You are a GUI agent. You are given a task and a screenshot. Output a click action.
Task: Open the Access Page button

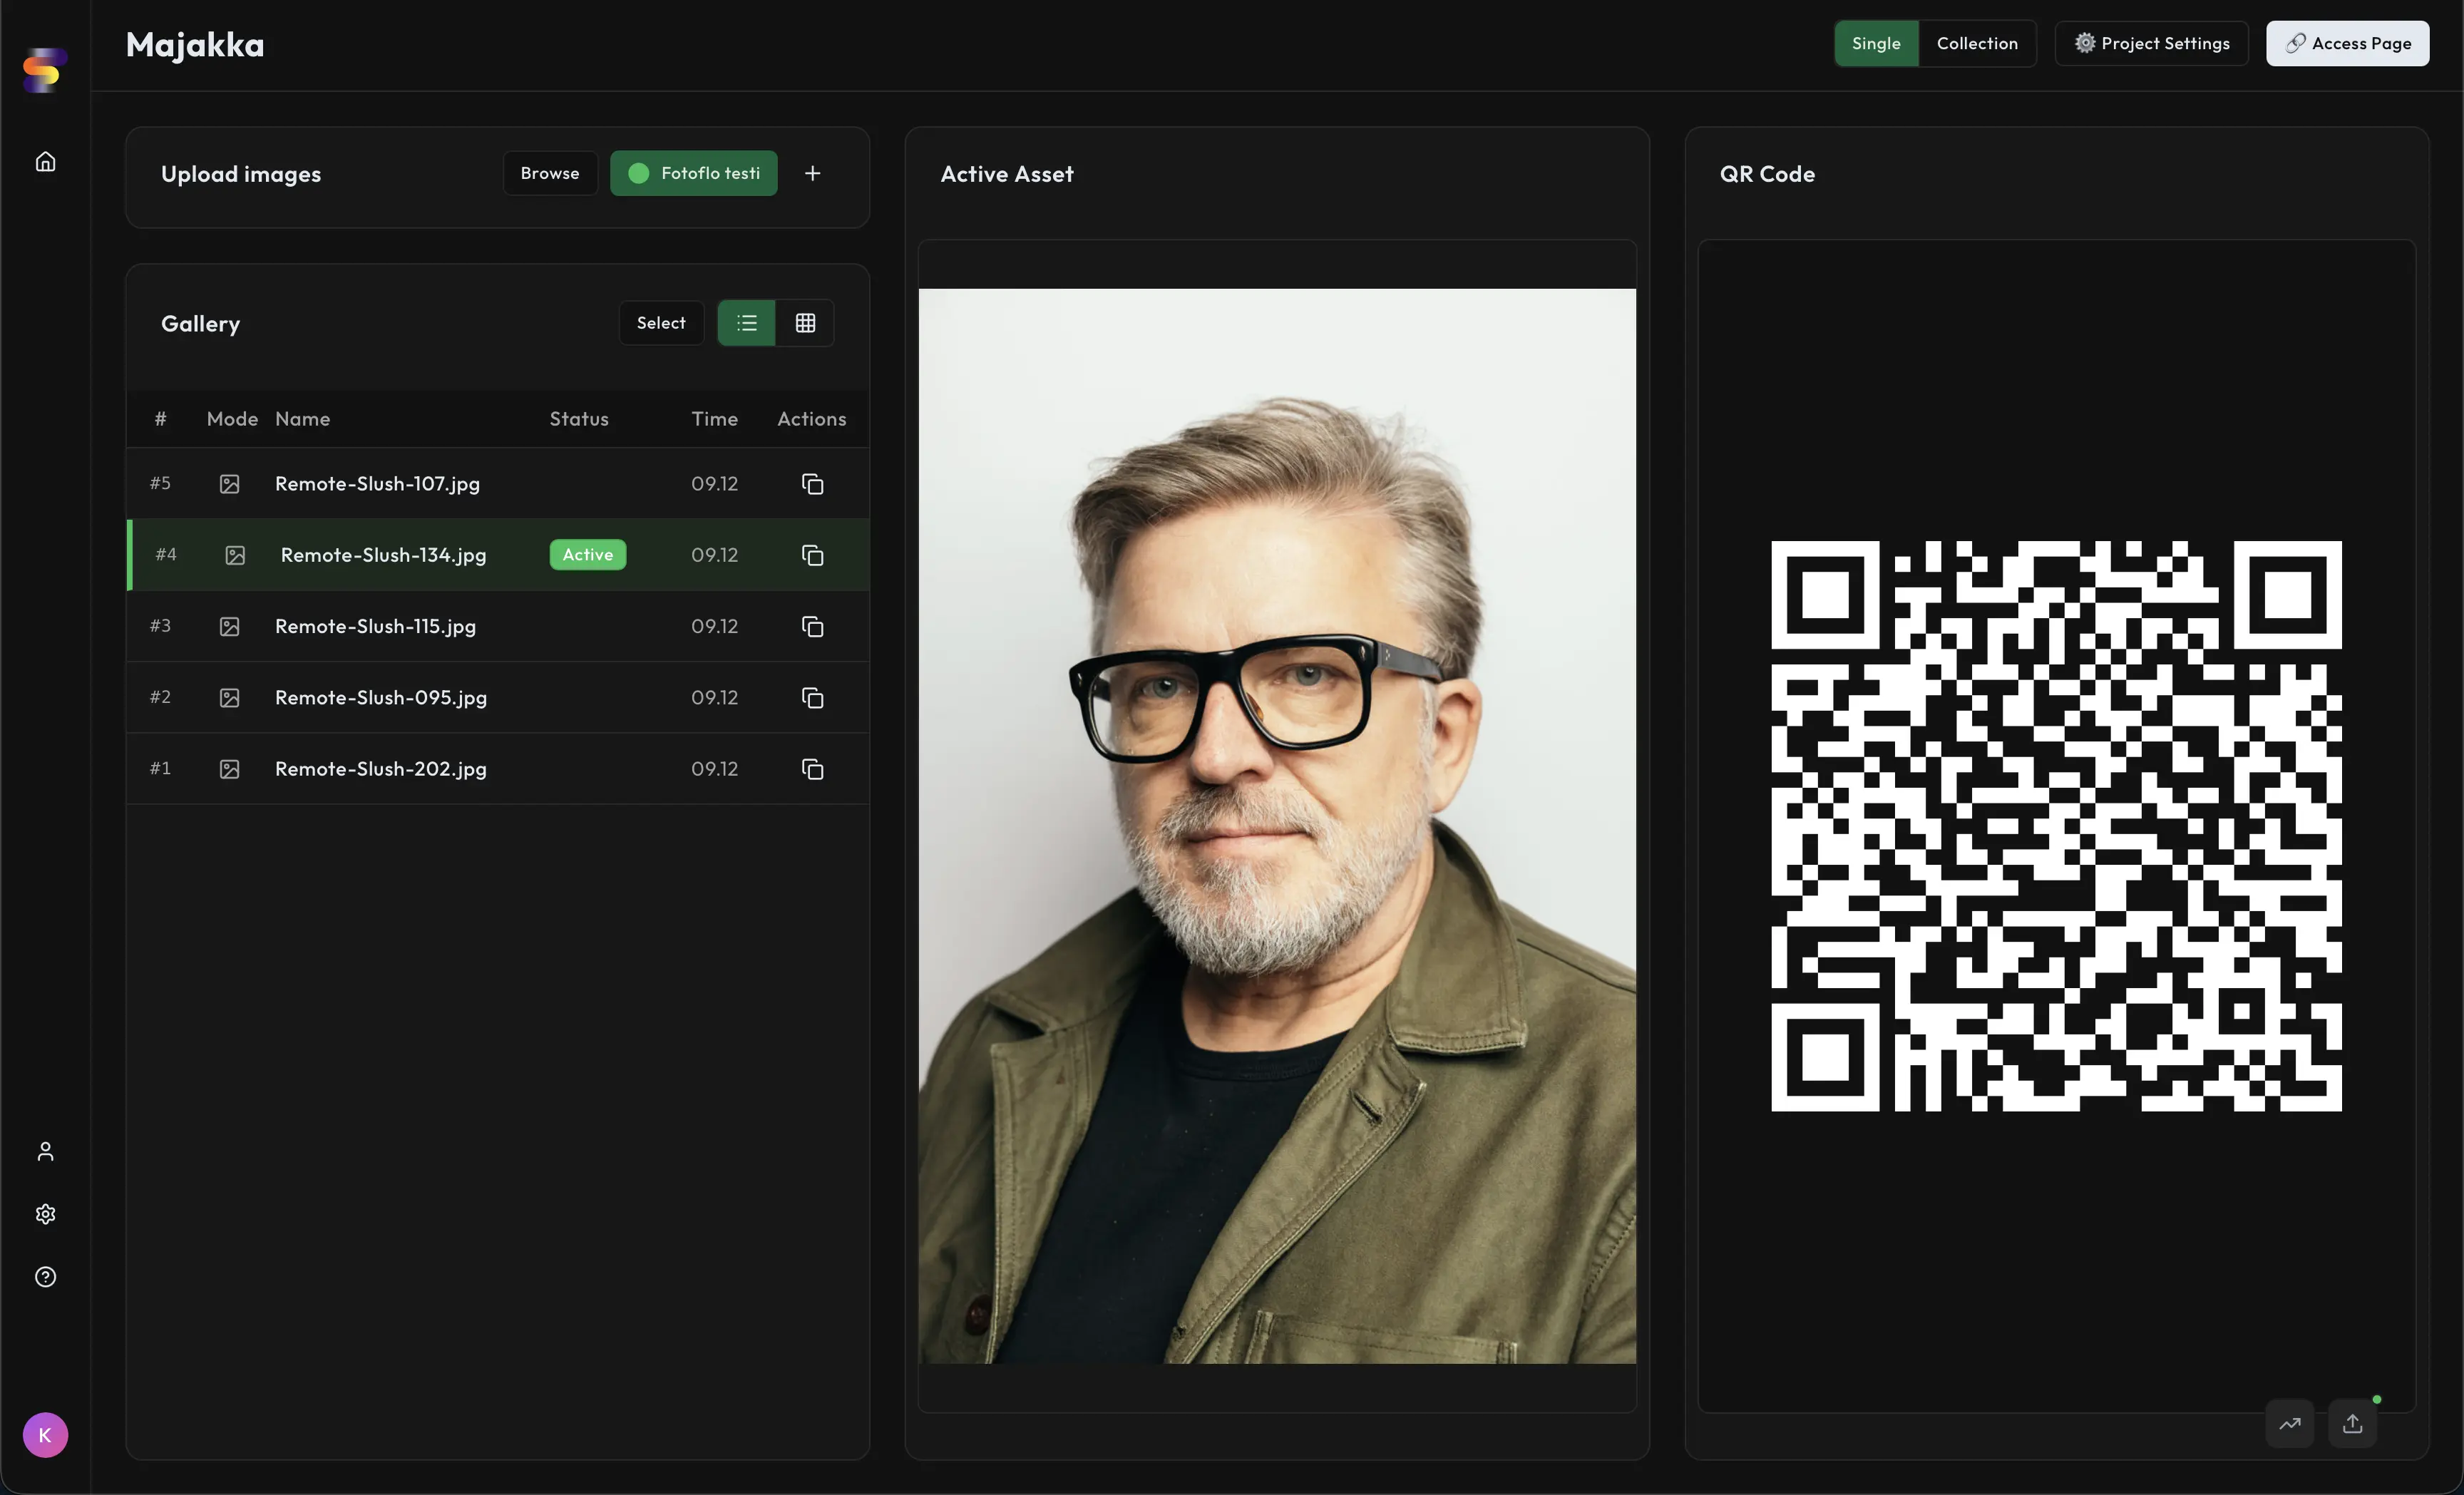tap(2348, 43)
